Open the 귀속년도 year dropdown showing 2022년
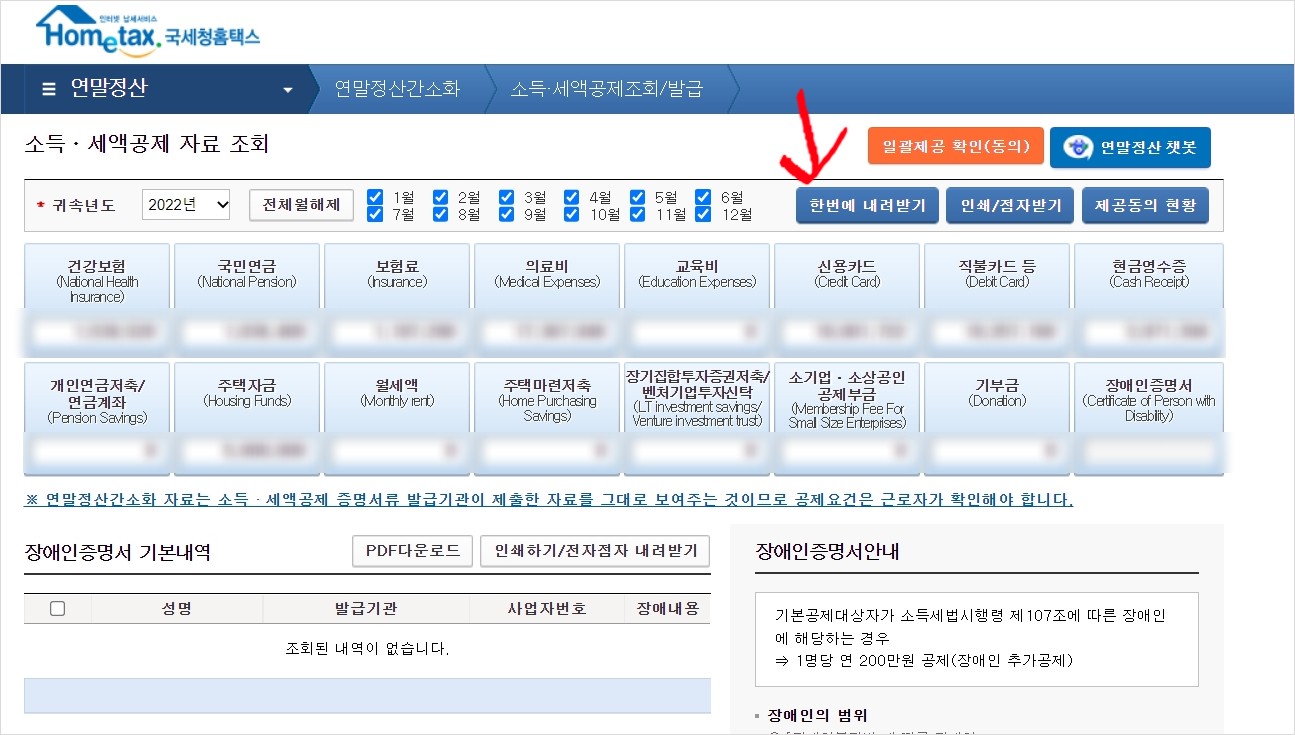Image resolution: width=1295 pixels, height=735 pixels. pyautogui.click(x=185, y=204)
